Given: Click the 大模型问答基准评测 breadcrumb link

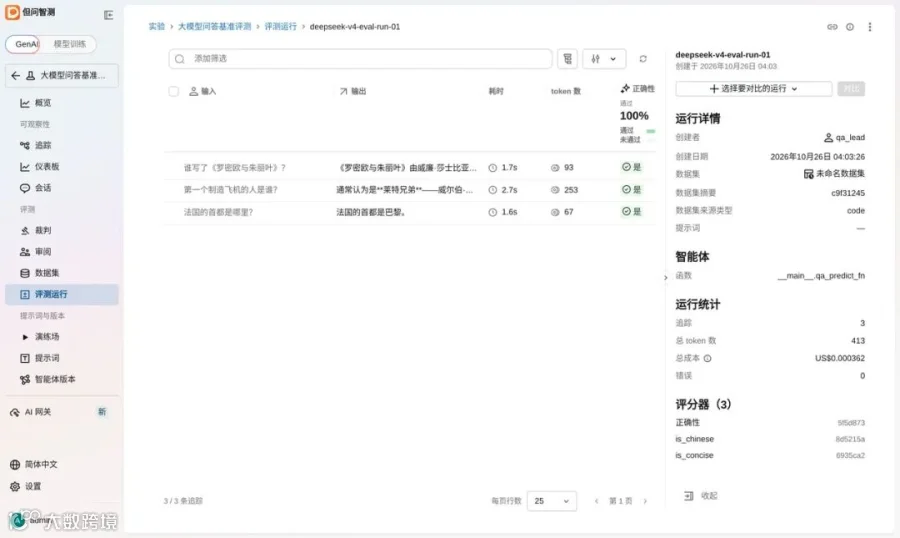Looking at the screenshot, I should (x=215, y=26).
